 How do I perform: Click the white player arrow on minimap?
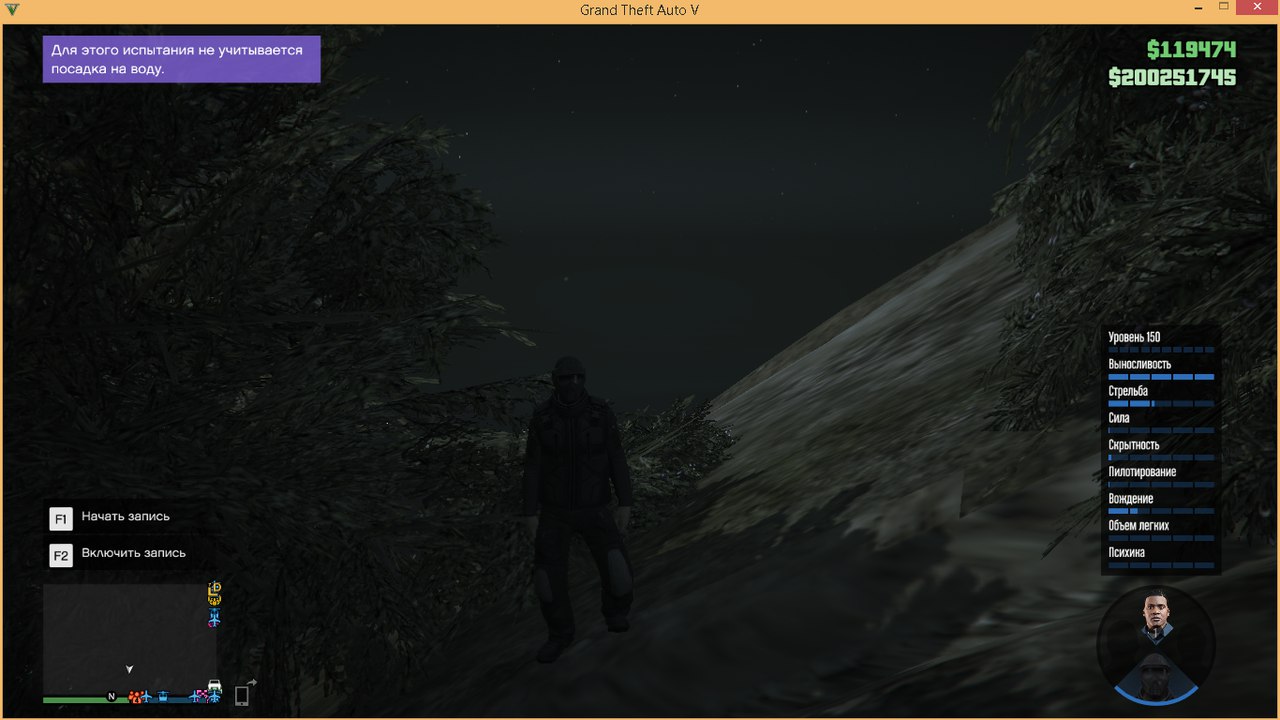129,669
